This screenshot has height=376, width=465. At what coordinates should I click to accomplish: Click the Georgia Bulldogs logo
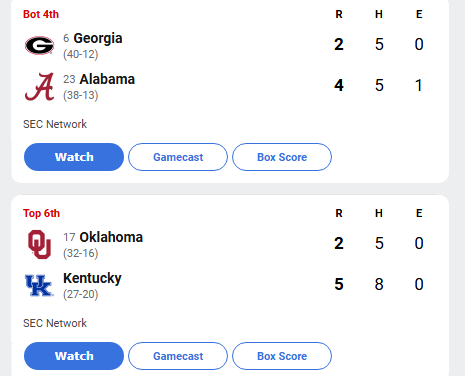[x=39, y=45]
